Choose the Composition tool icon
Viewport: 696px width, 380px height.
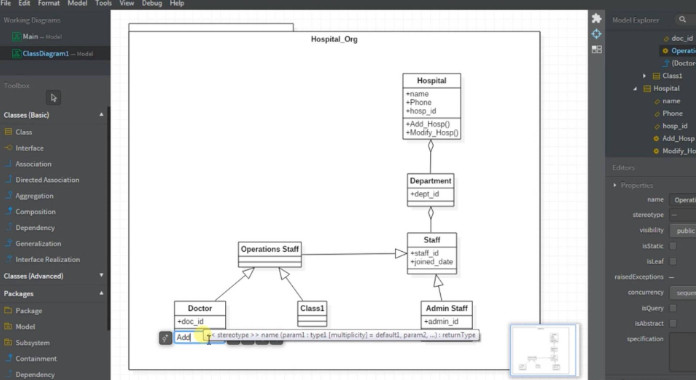click(8, 211)
